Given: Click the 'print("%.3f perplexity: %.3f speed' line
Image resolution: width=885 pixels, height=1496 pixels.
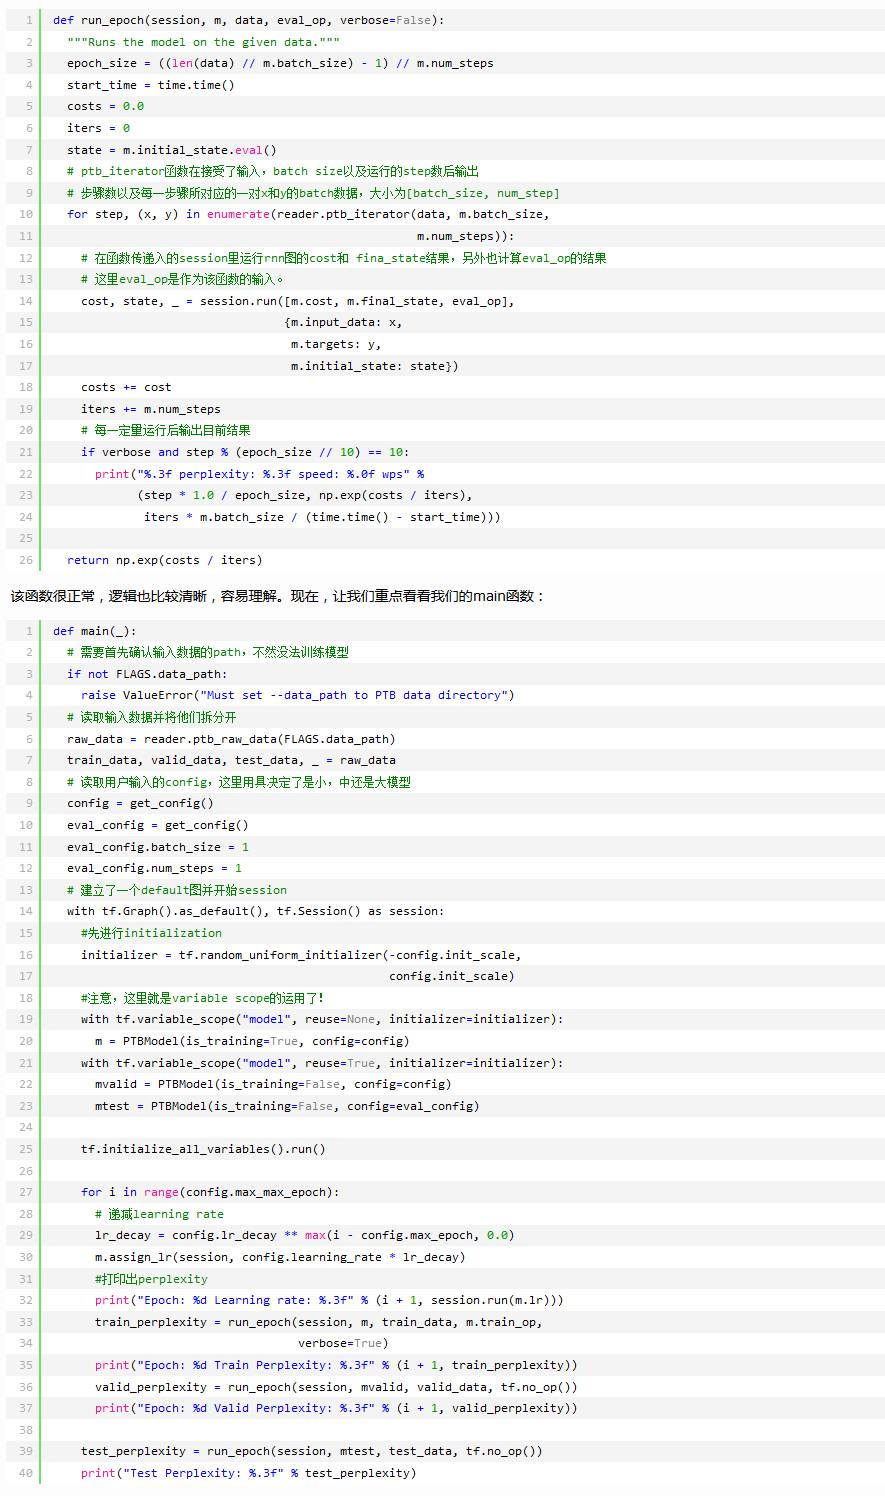Looking at the screenshot, I should 259,474.
